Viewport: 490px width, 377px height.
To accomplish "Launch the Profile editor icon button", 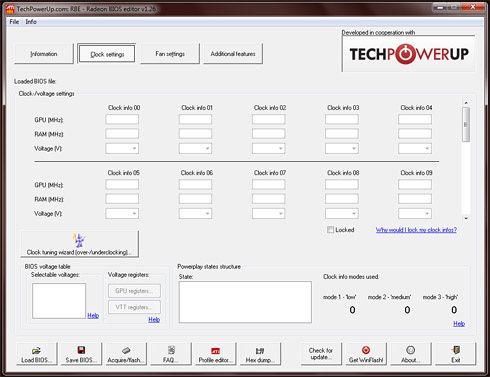I will [x=215, y=354].
